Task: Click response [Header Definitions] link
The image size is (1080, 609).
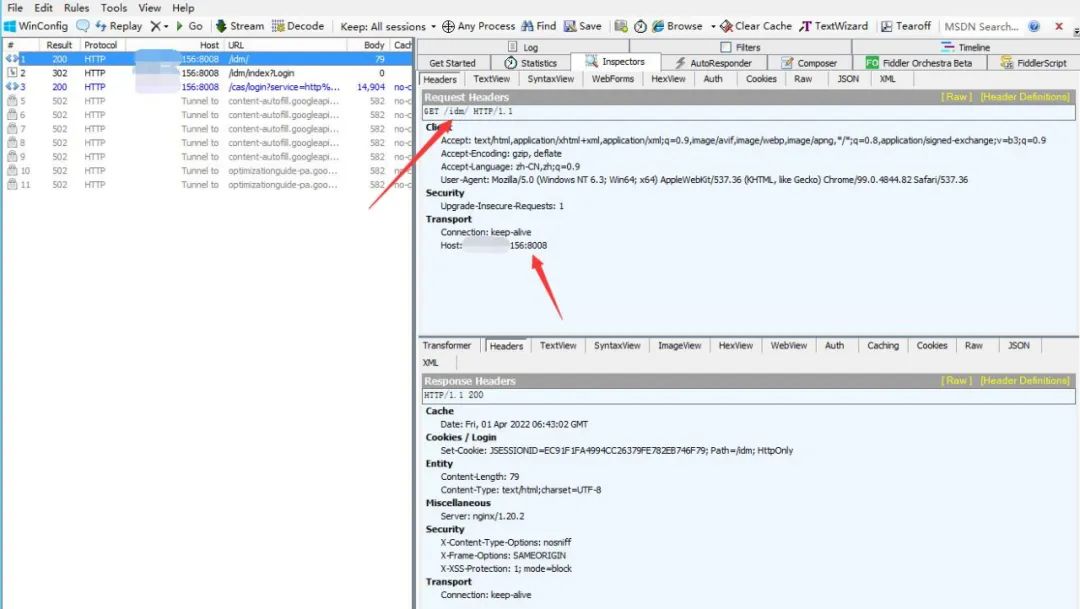Action: pyautogui.click(x=1025, y=381)
